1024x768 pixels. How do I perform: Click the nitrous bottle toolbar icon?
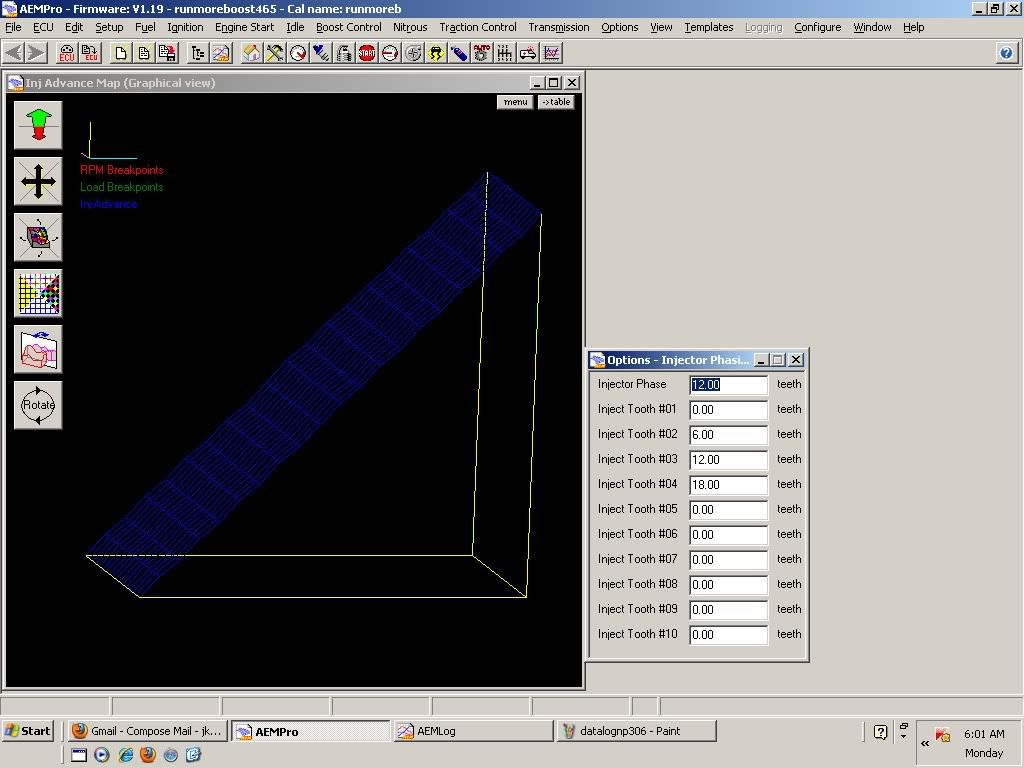click(459, 53)
